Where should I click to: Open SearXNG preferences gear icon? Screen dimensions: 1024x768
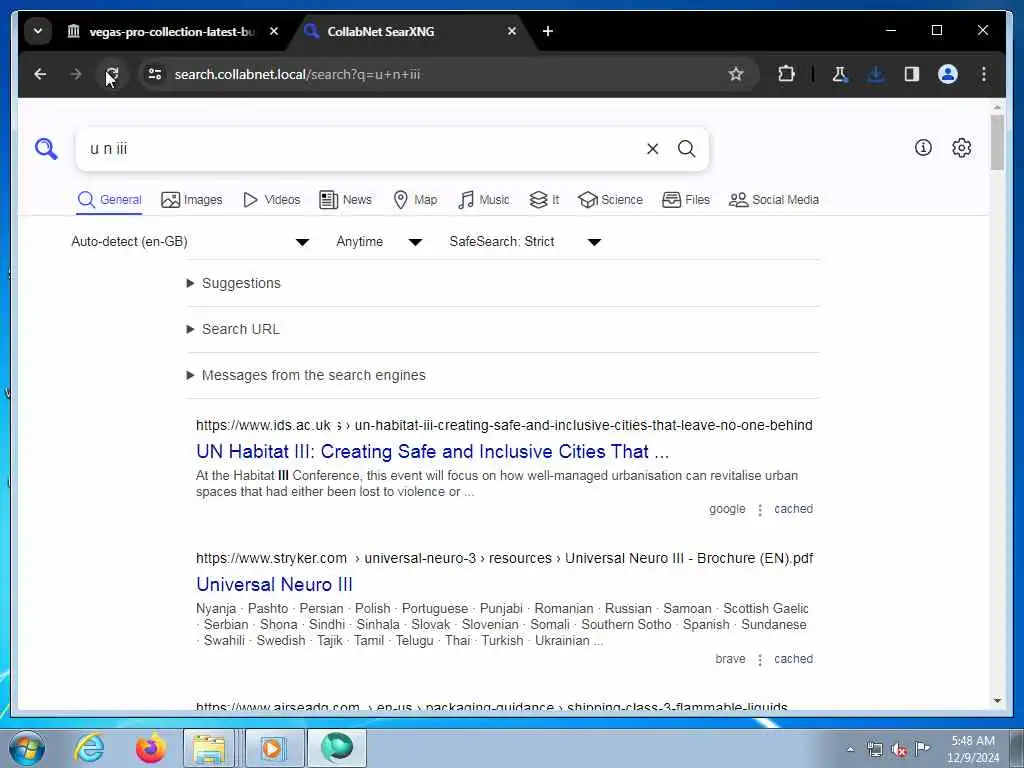click(x=961, y=148)
